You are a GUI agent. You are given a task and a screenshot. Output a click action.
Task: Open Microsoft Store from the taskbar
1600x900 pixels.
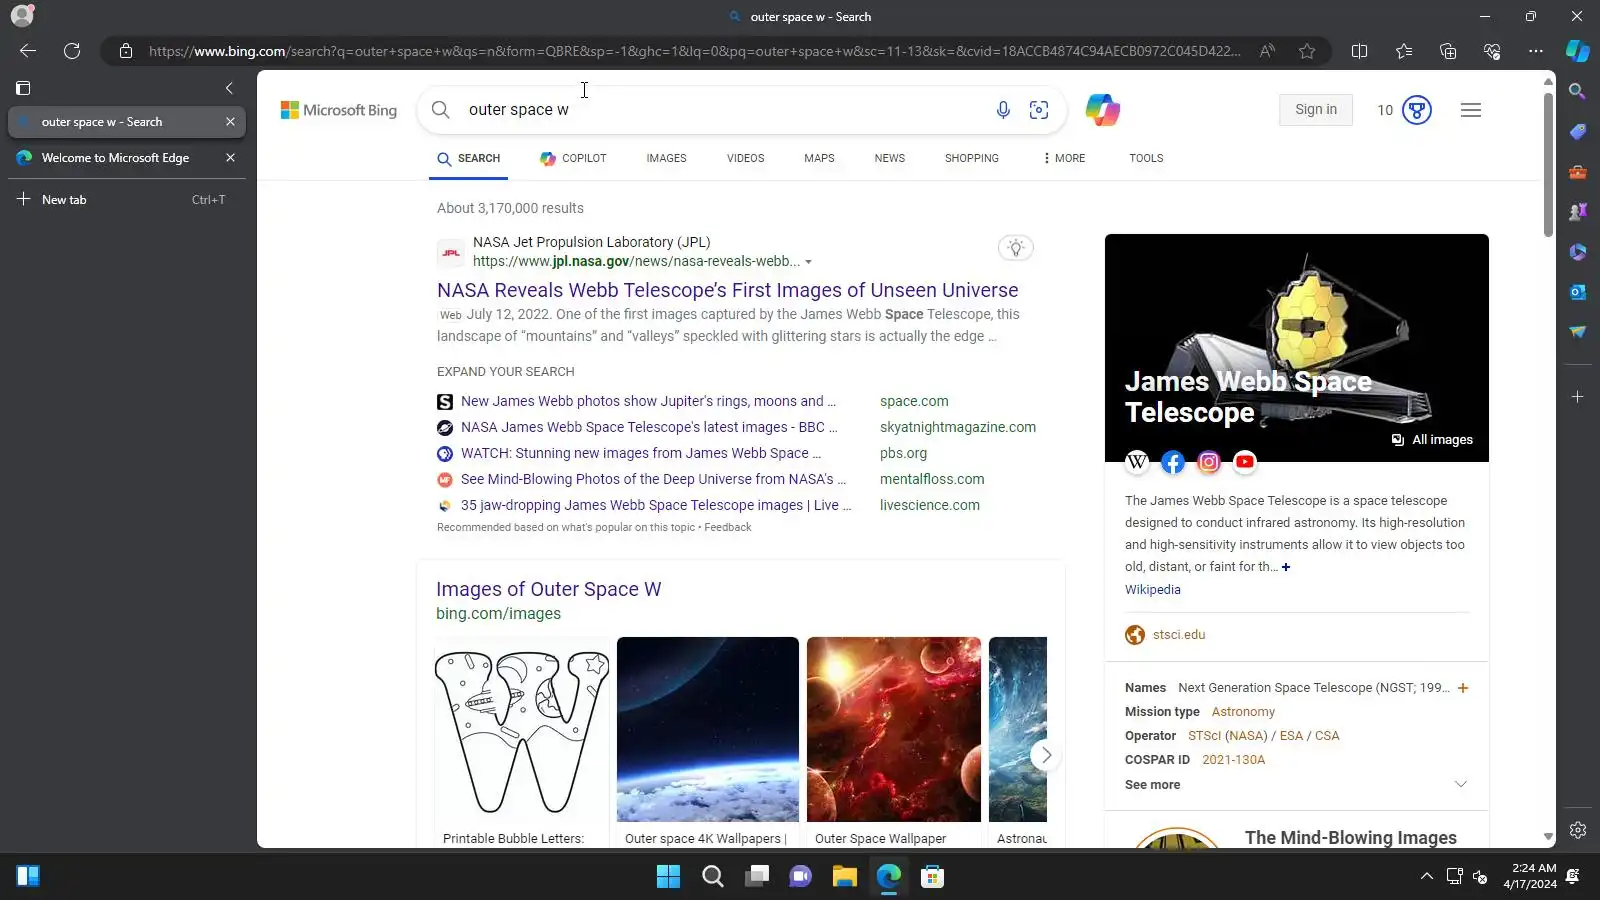933,877
